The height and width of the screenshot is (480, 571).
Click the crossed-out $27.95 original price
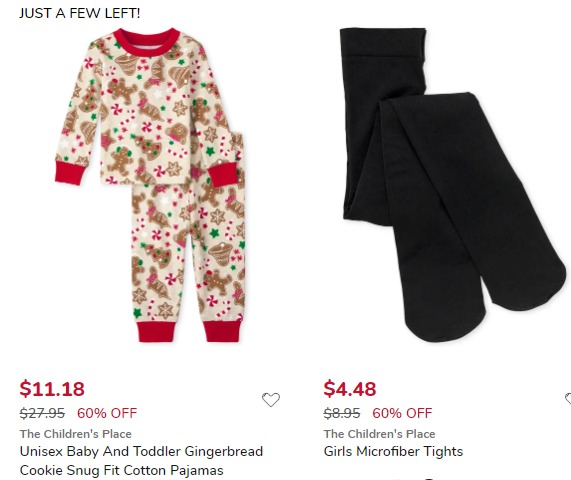click(42, 413)
